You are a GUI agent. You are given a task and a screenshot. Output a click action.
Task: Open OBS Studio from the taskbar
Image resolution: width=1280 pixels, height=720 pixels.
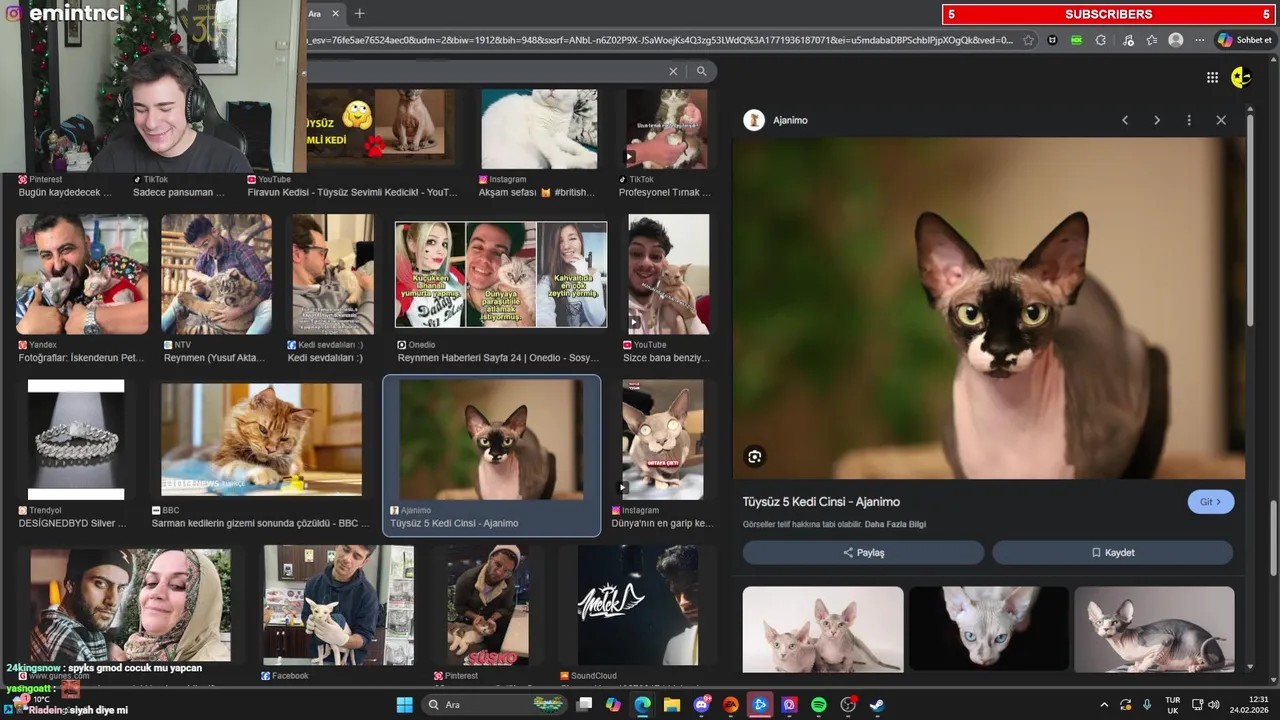[x=848, y=705]
